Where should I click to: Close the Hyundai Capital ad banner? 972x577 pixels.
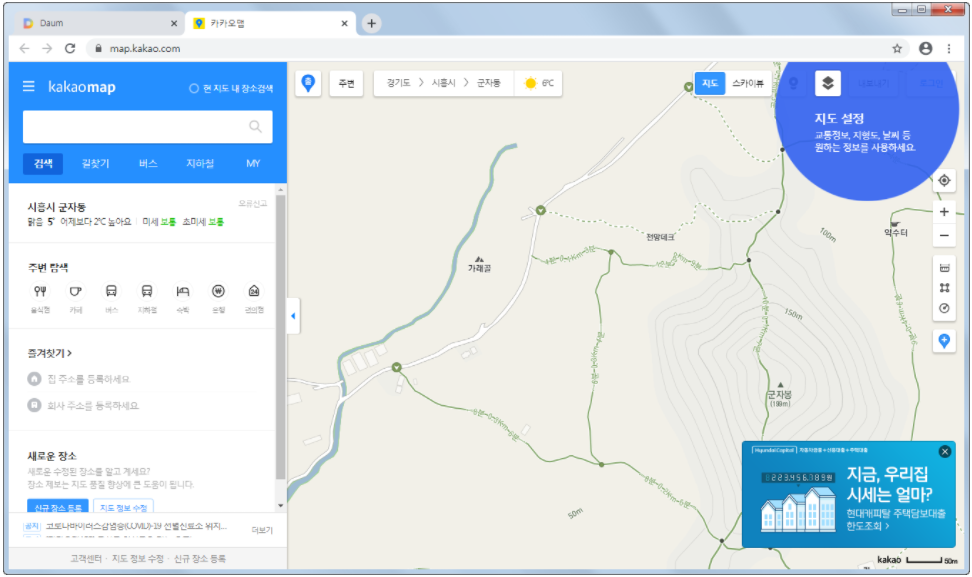coord(944,451)
